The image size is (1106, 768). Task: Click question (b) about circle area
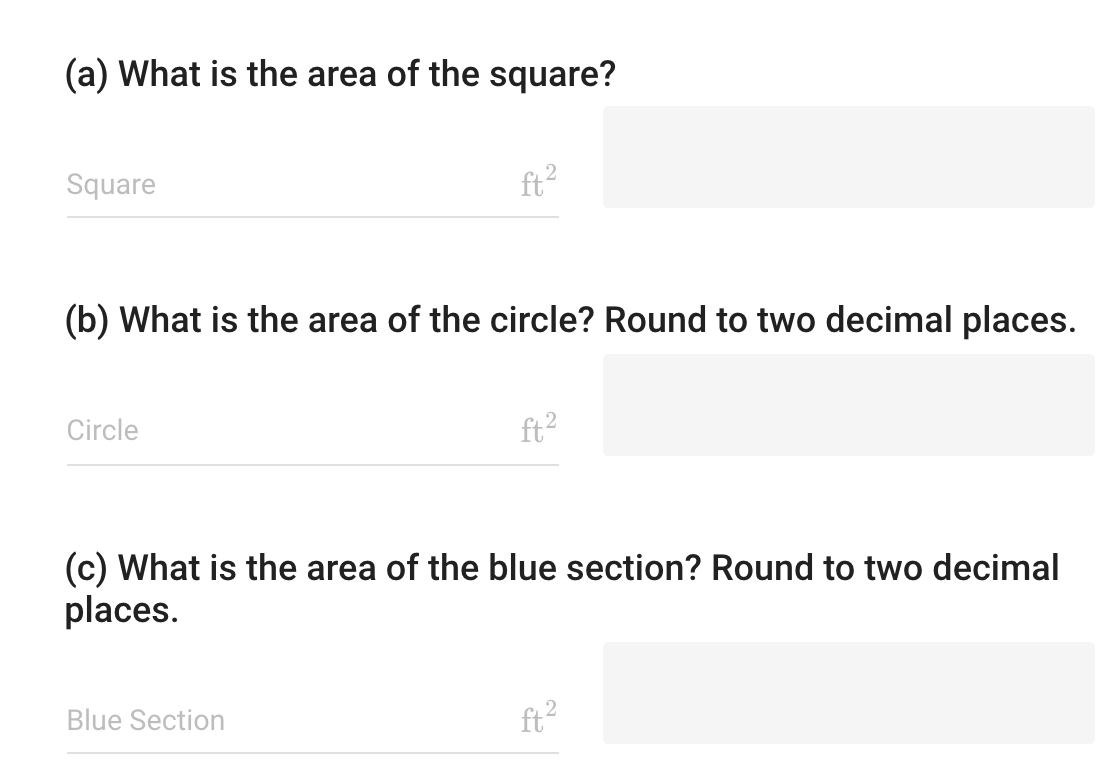point(570,319)
